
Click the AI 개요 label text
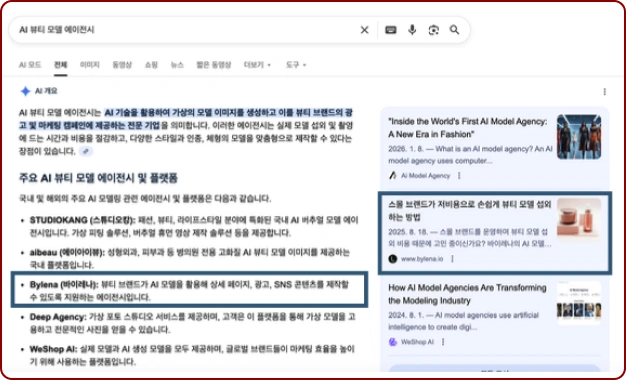point(46,91)
